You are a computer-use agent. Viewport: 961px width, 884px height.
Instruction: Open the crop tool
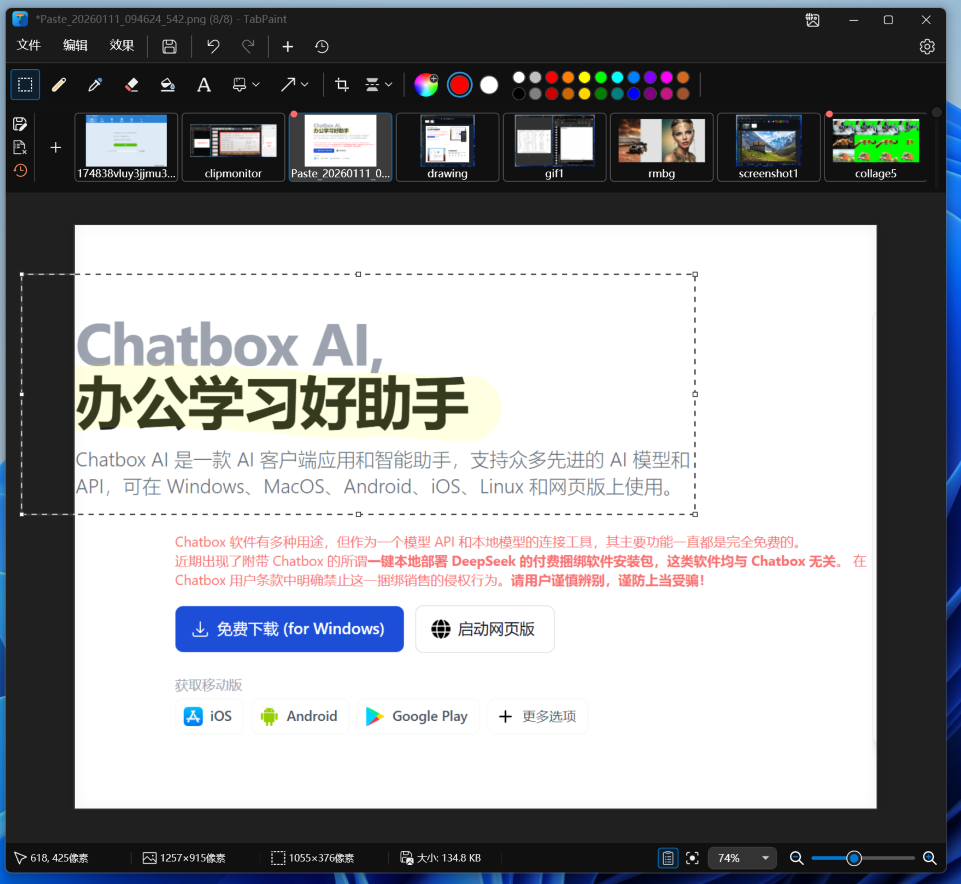coord(344,84)
